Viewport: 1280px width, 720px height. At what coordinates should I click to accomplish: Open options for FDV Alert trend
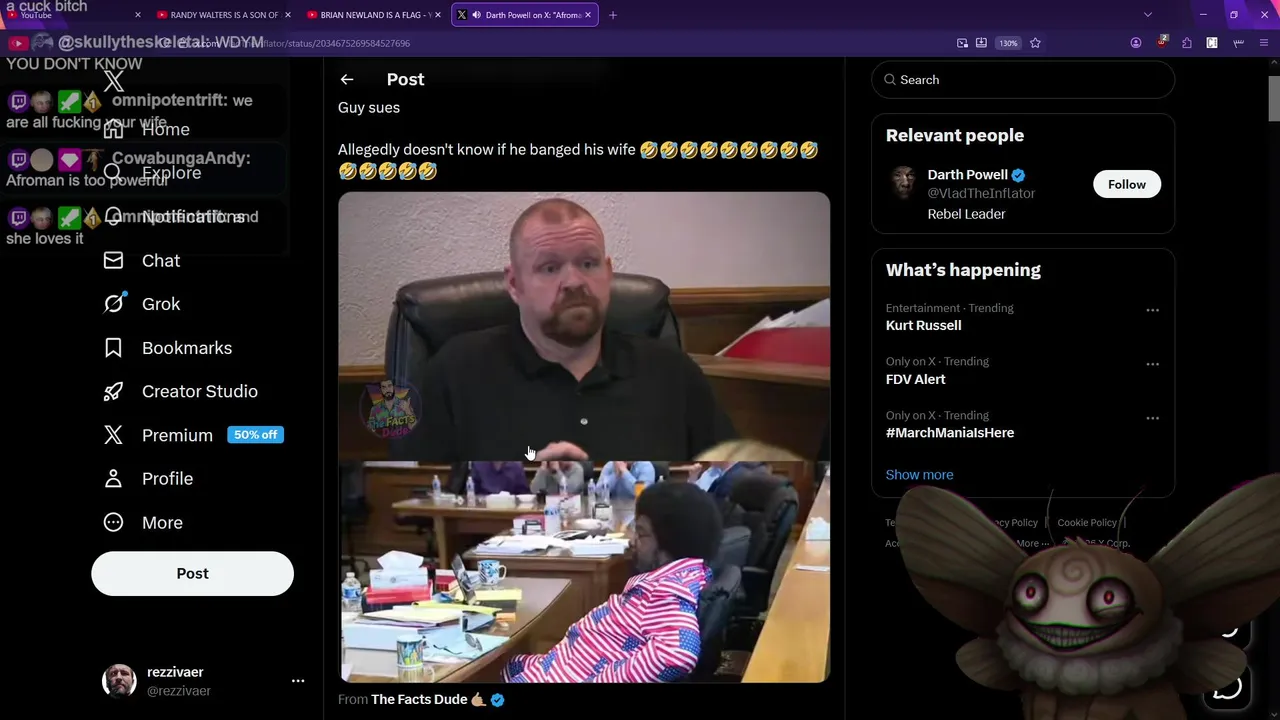coord(1152,364)
